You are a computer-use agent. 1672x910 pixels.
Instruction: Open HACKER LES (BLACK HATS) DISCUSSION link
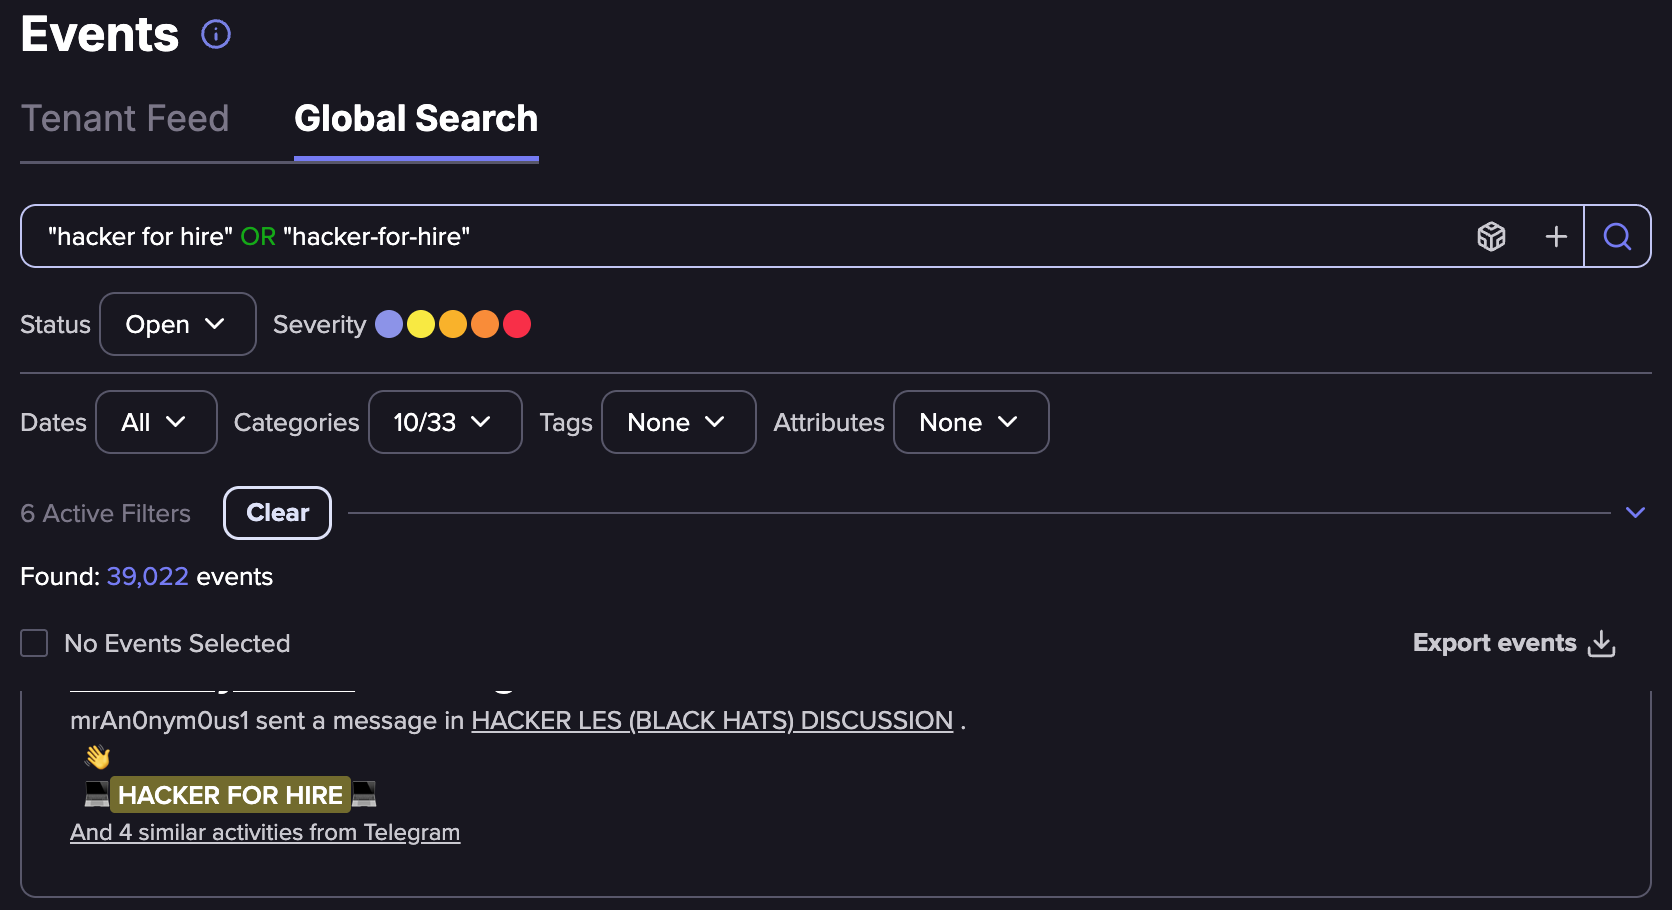tap(712, 721)
